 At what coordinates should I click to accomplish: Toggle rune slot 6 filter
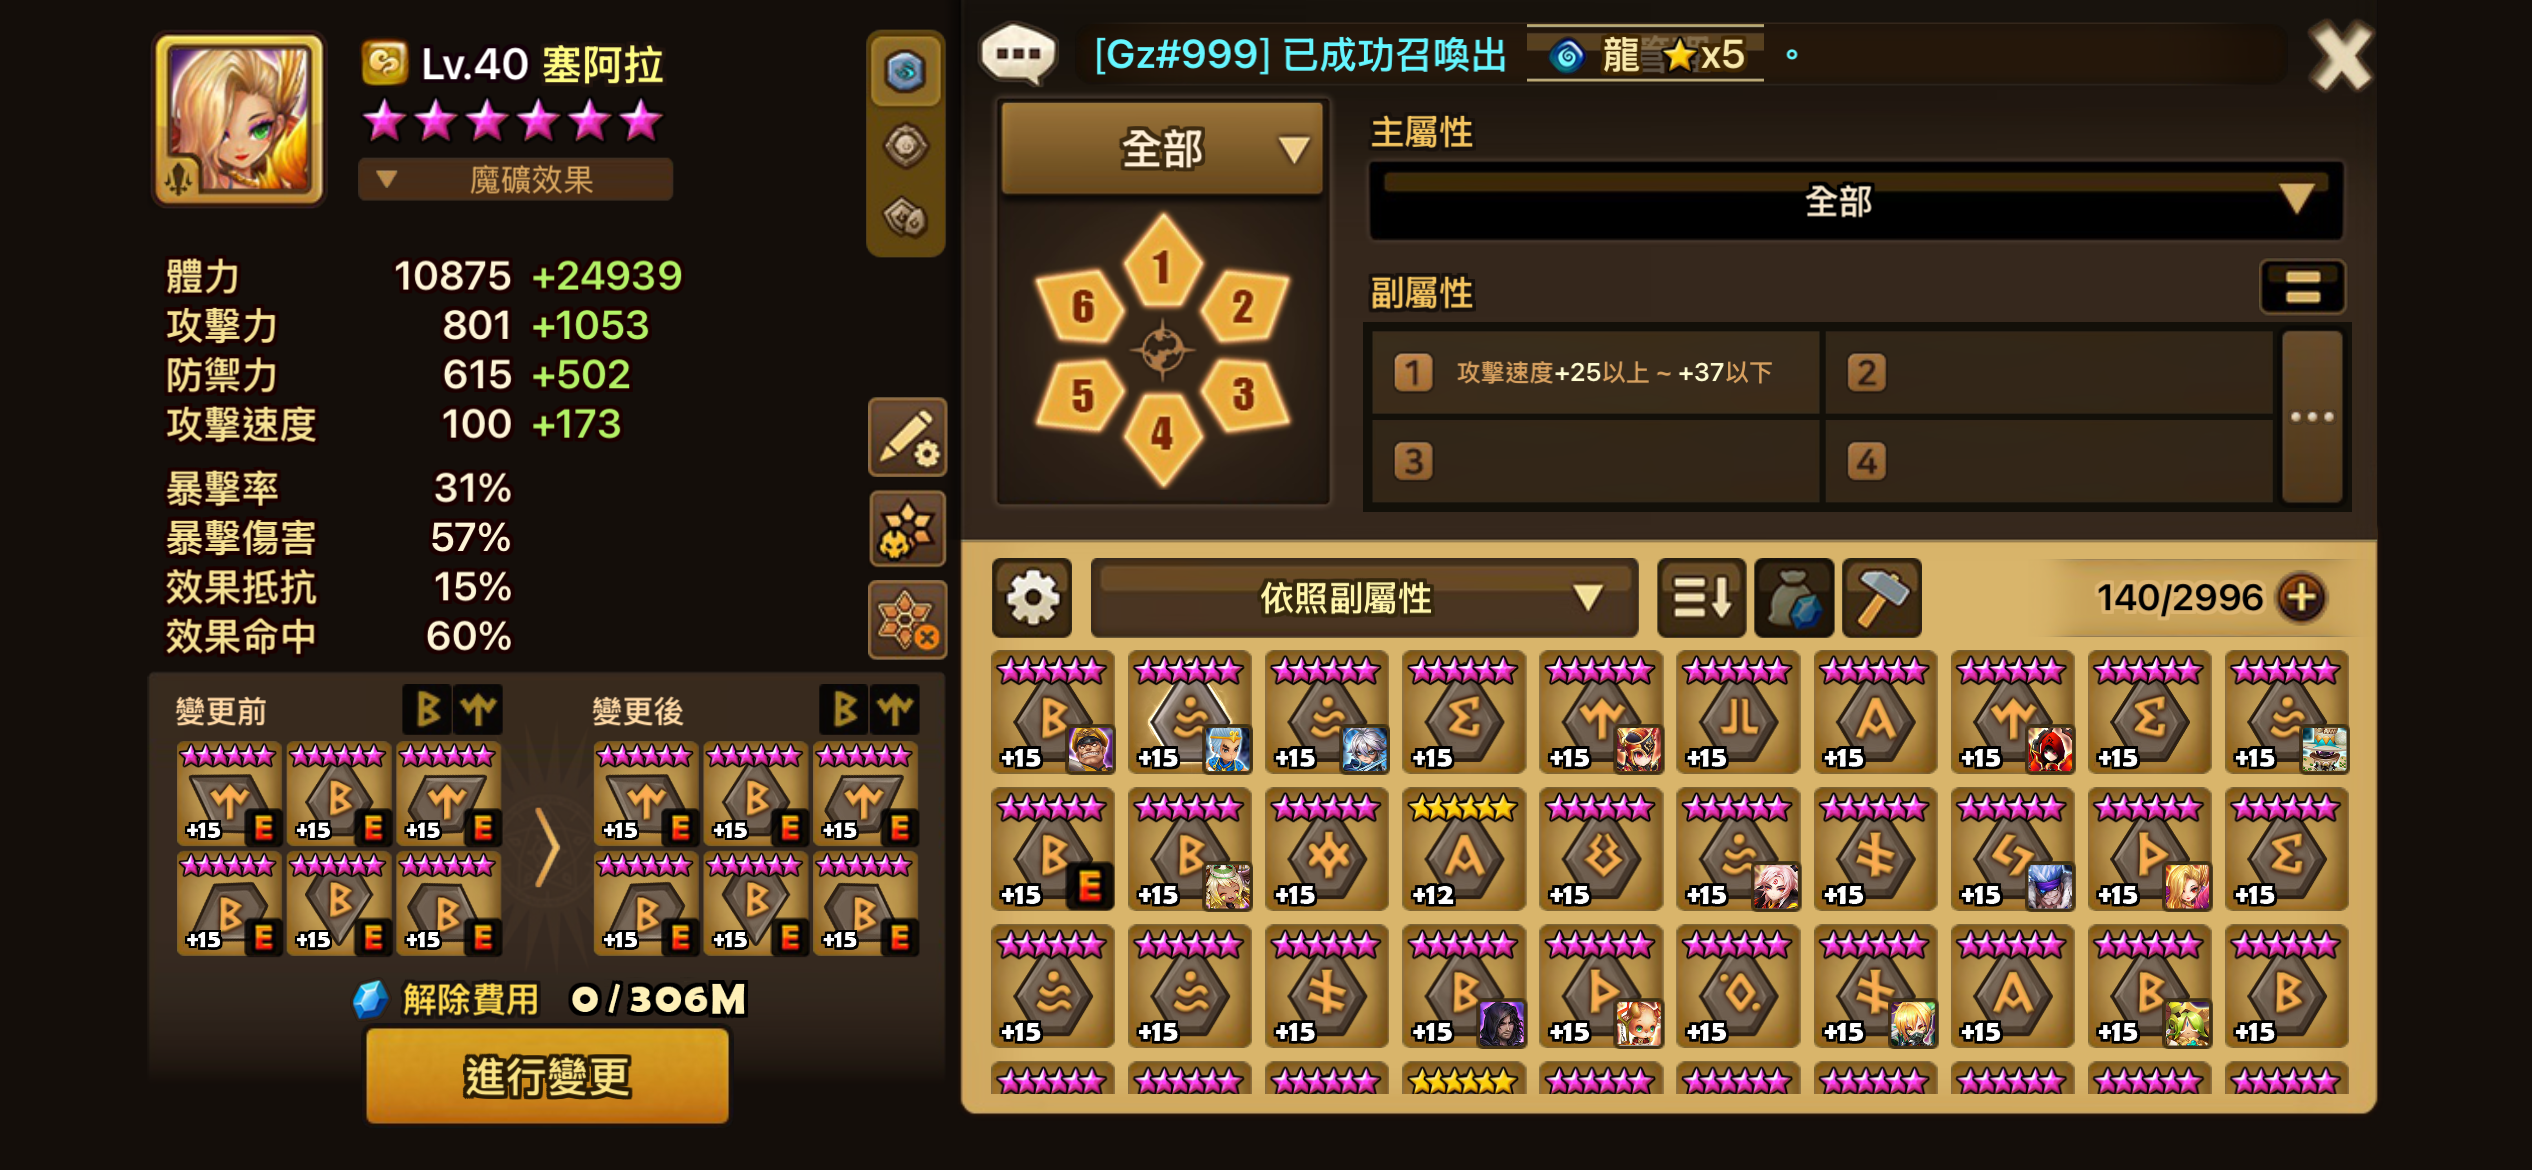[1080, 306]
